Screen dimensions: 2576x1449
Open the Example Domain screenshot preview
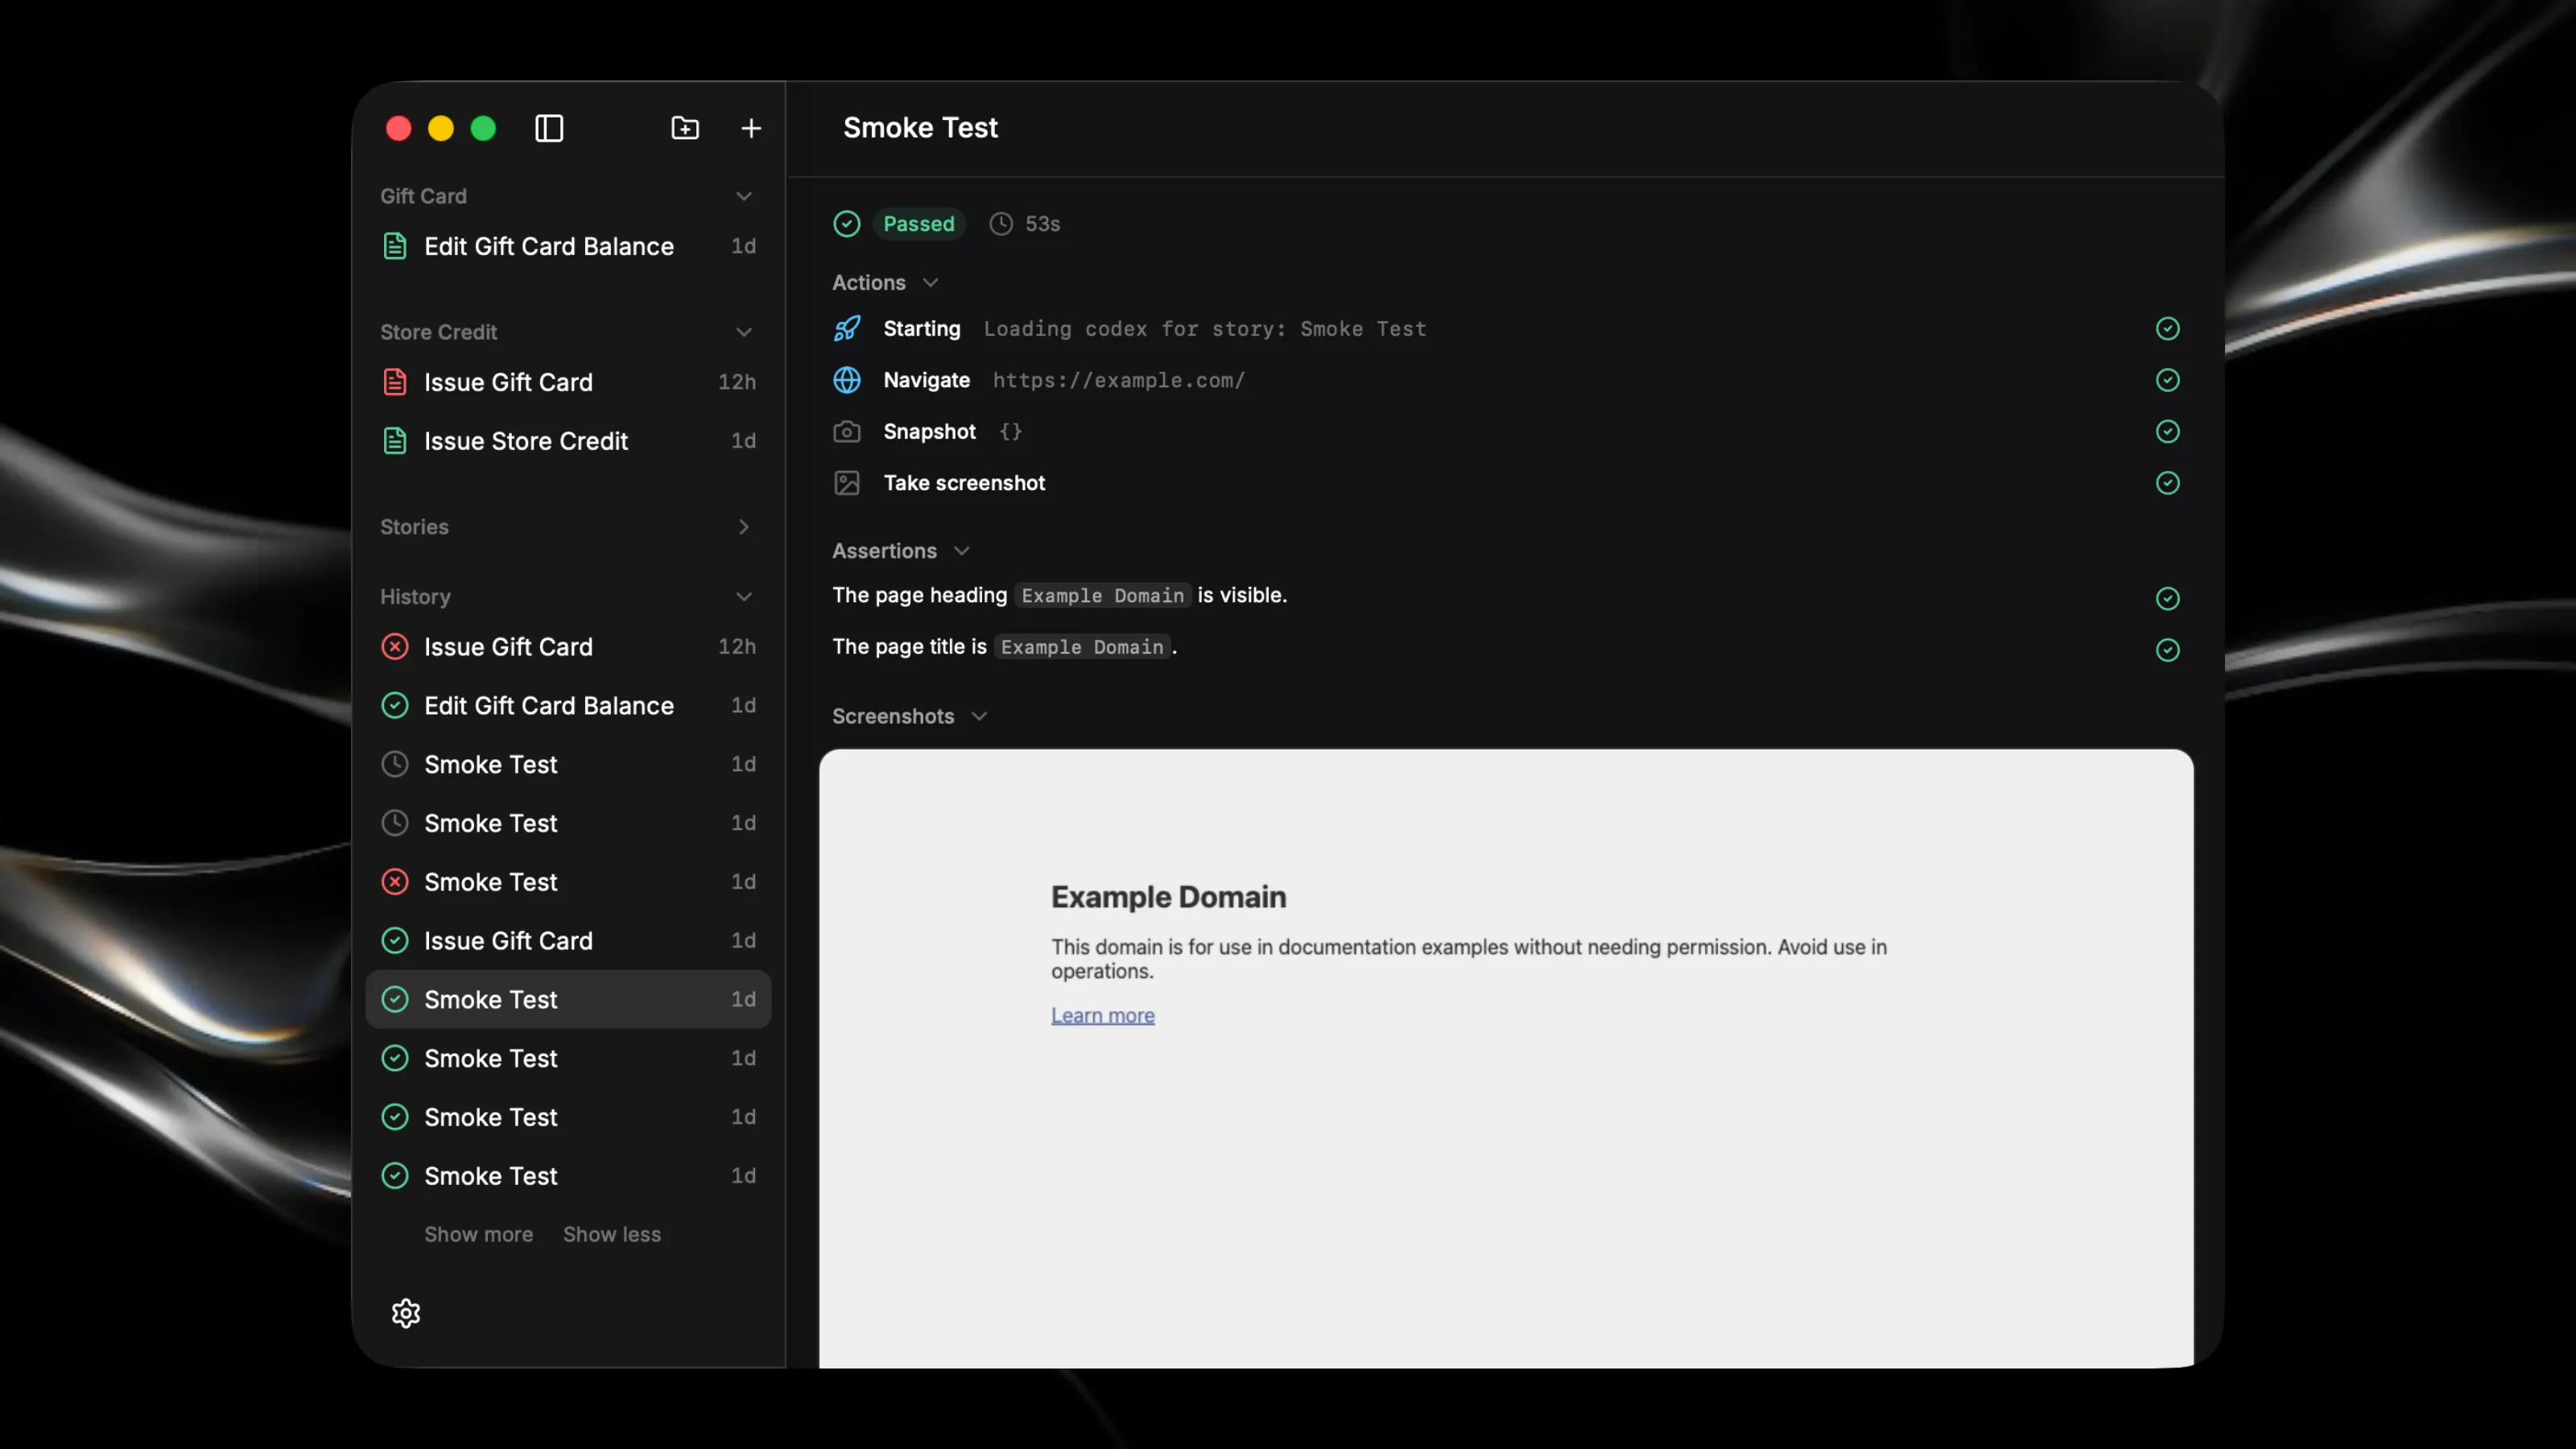1506,1059
